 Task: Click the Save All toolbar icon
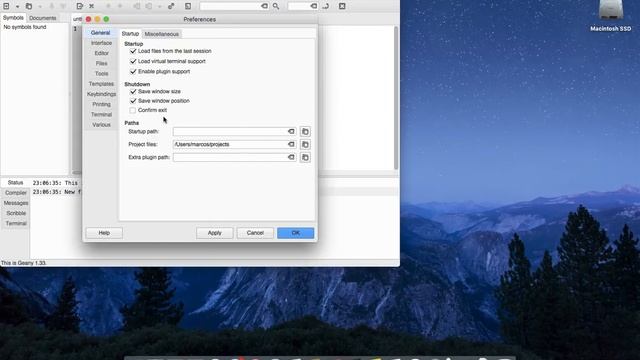coord(63,6)
